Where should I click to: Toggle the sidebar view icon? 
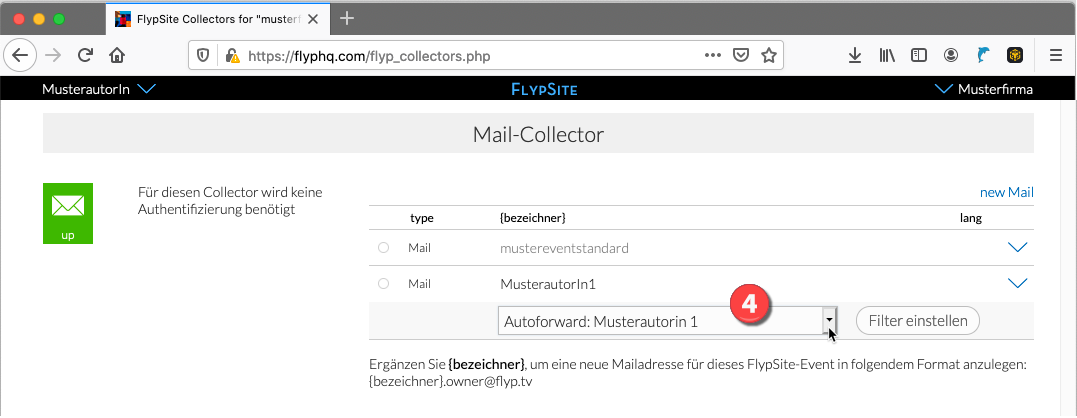pyautogui.click(x=918, y=56)
